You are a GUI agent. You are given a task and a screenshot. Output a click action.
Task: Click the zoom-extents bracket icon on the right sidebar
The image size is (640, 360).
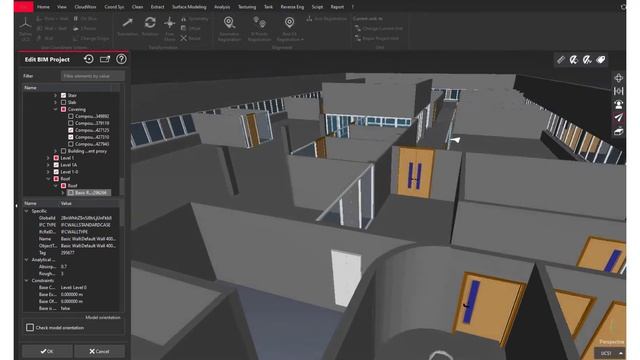tap(619, 91)
